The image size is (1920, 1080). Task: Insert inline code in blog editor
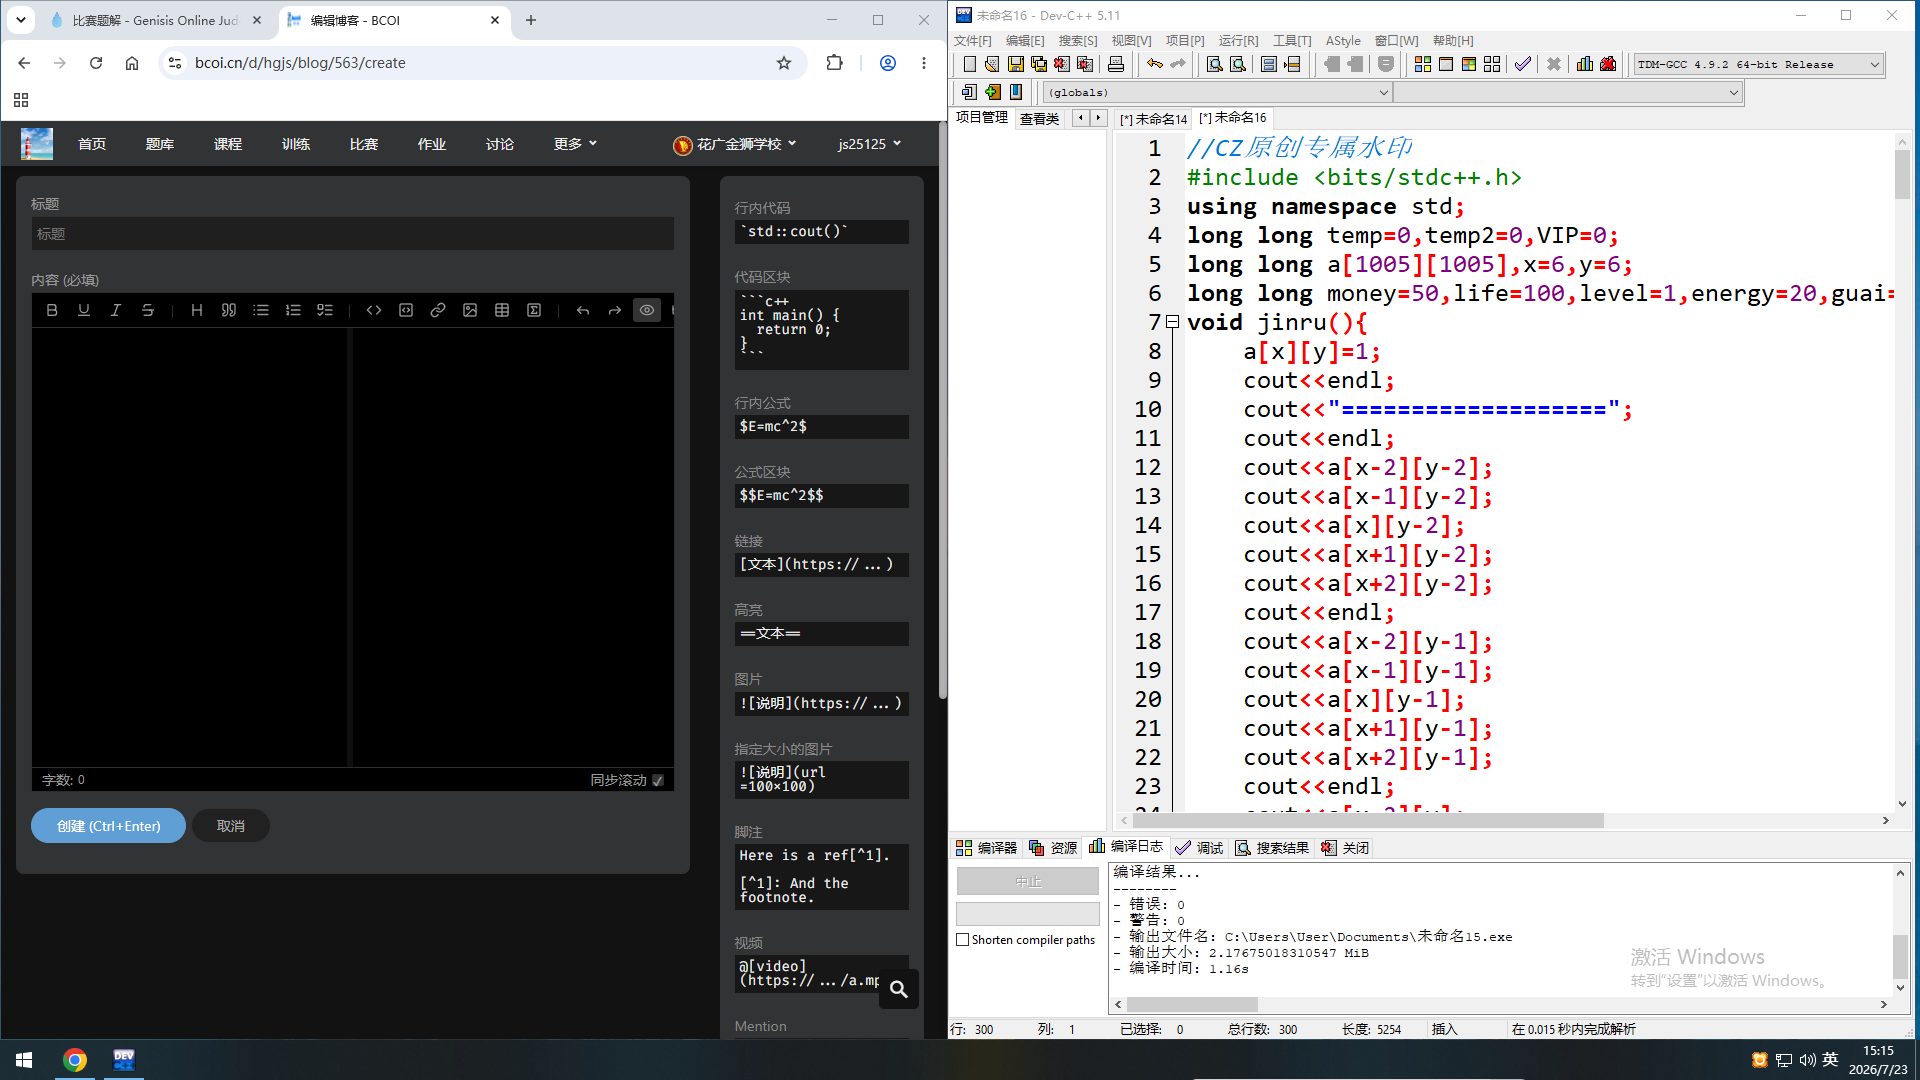[x=374, y=310]
